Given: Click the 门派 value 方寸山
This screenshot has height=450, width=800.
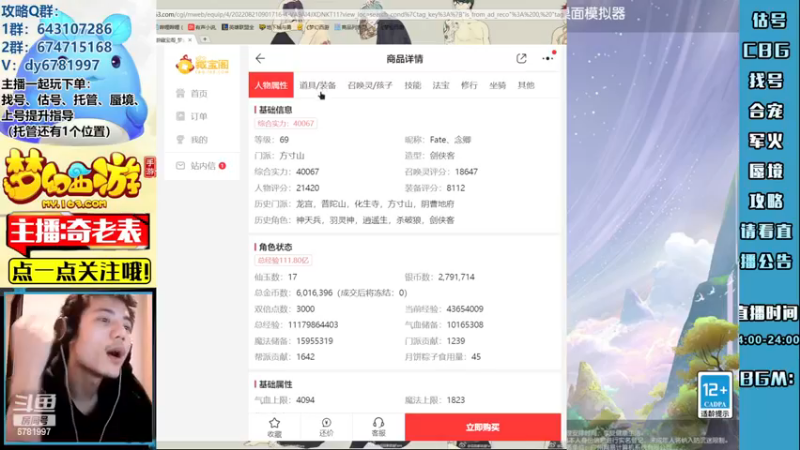Looking at the screenshot, I should (292, 156).
